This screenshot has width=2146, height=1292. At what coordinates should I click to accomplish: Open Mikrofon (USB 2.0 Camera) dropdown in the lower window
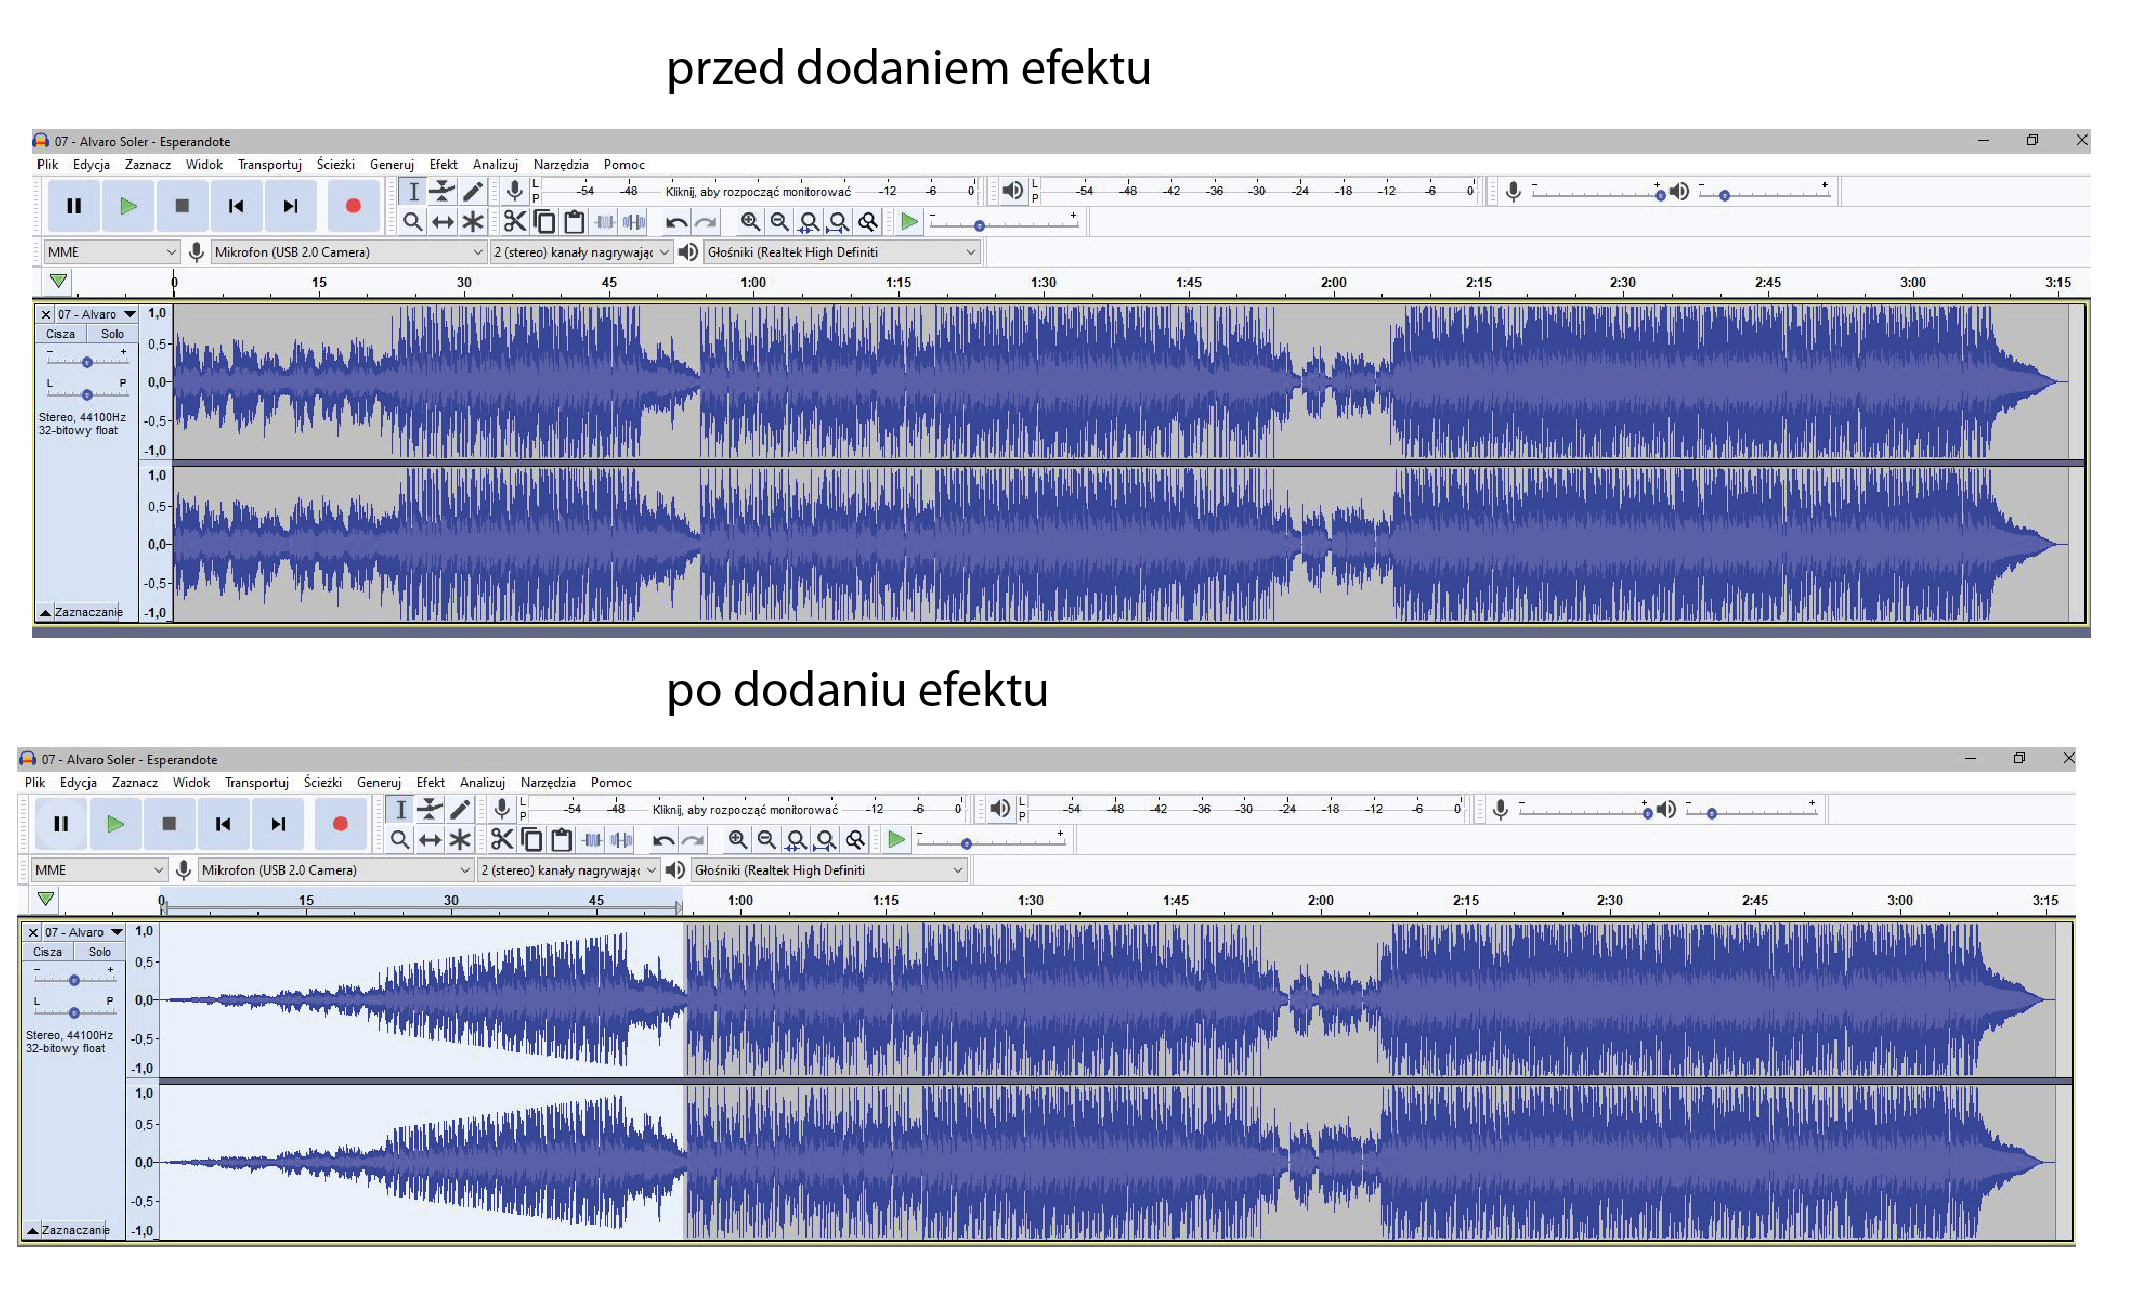[x=334, y=870]
